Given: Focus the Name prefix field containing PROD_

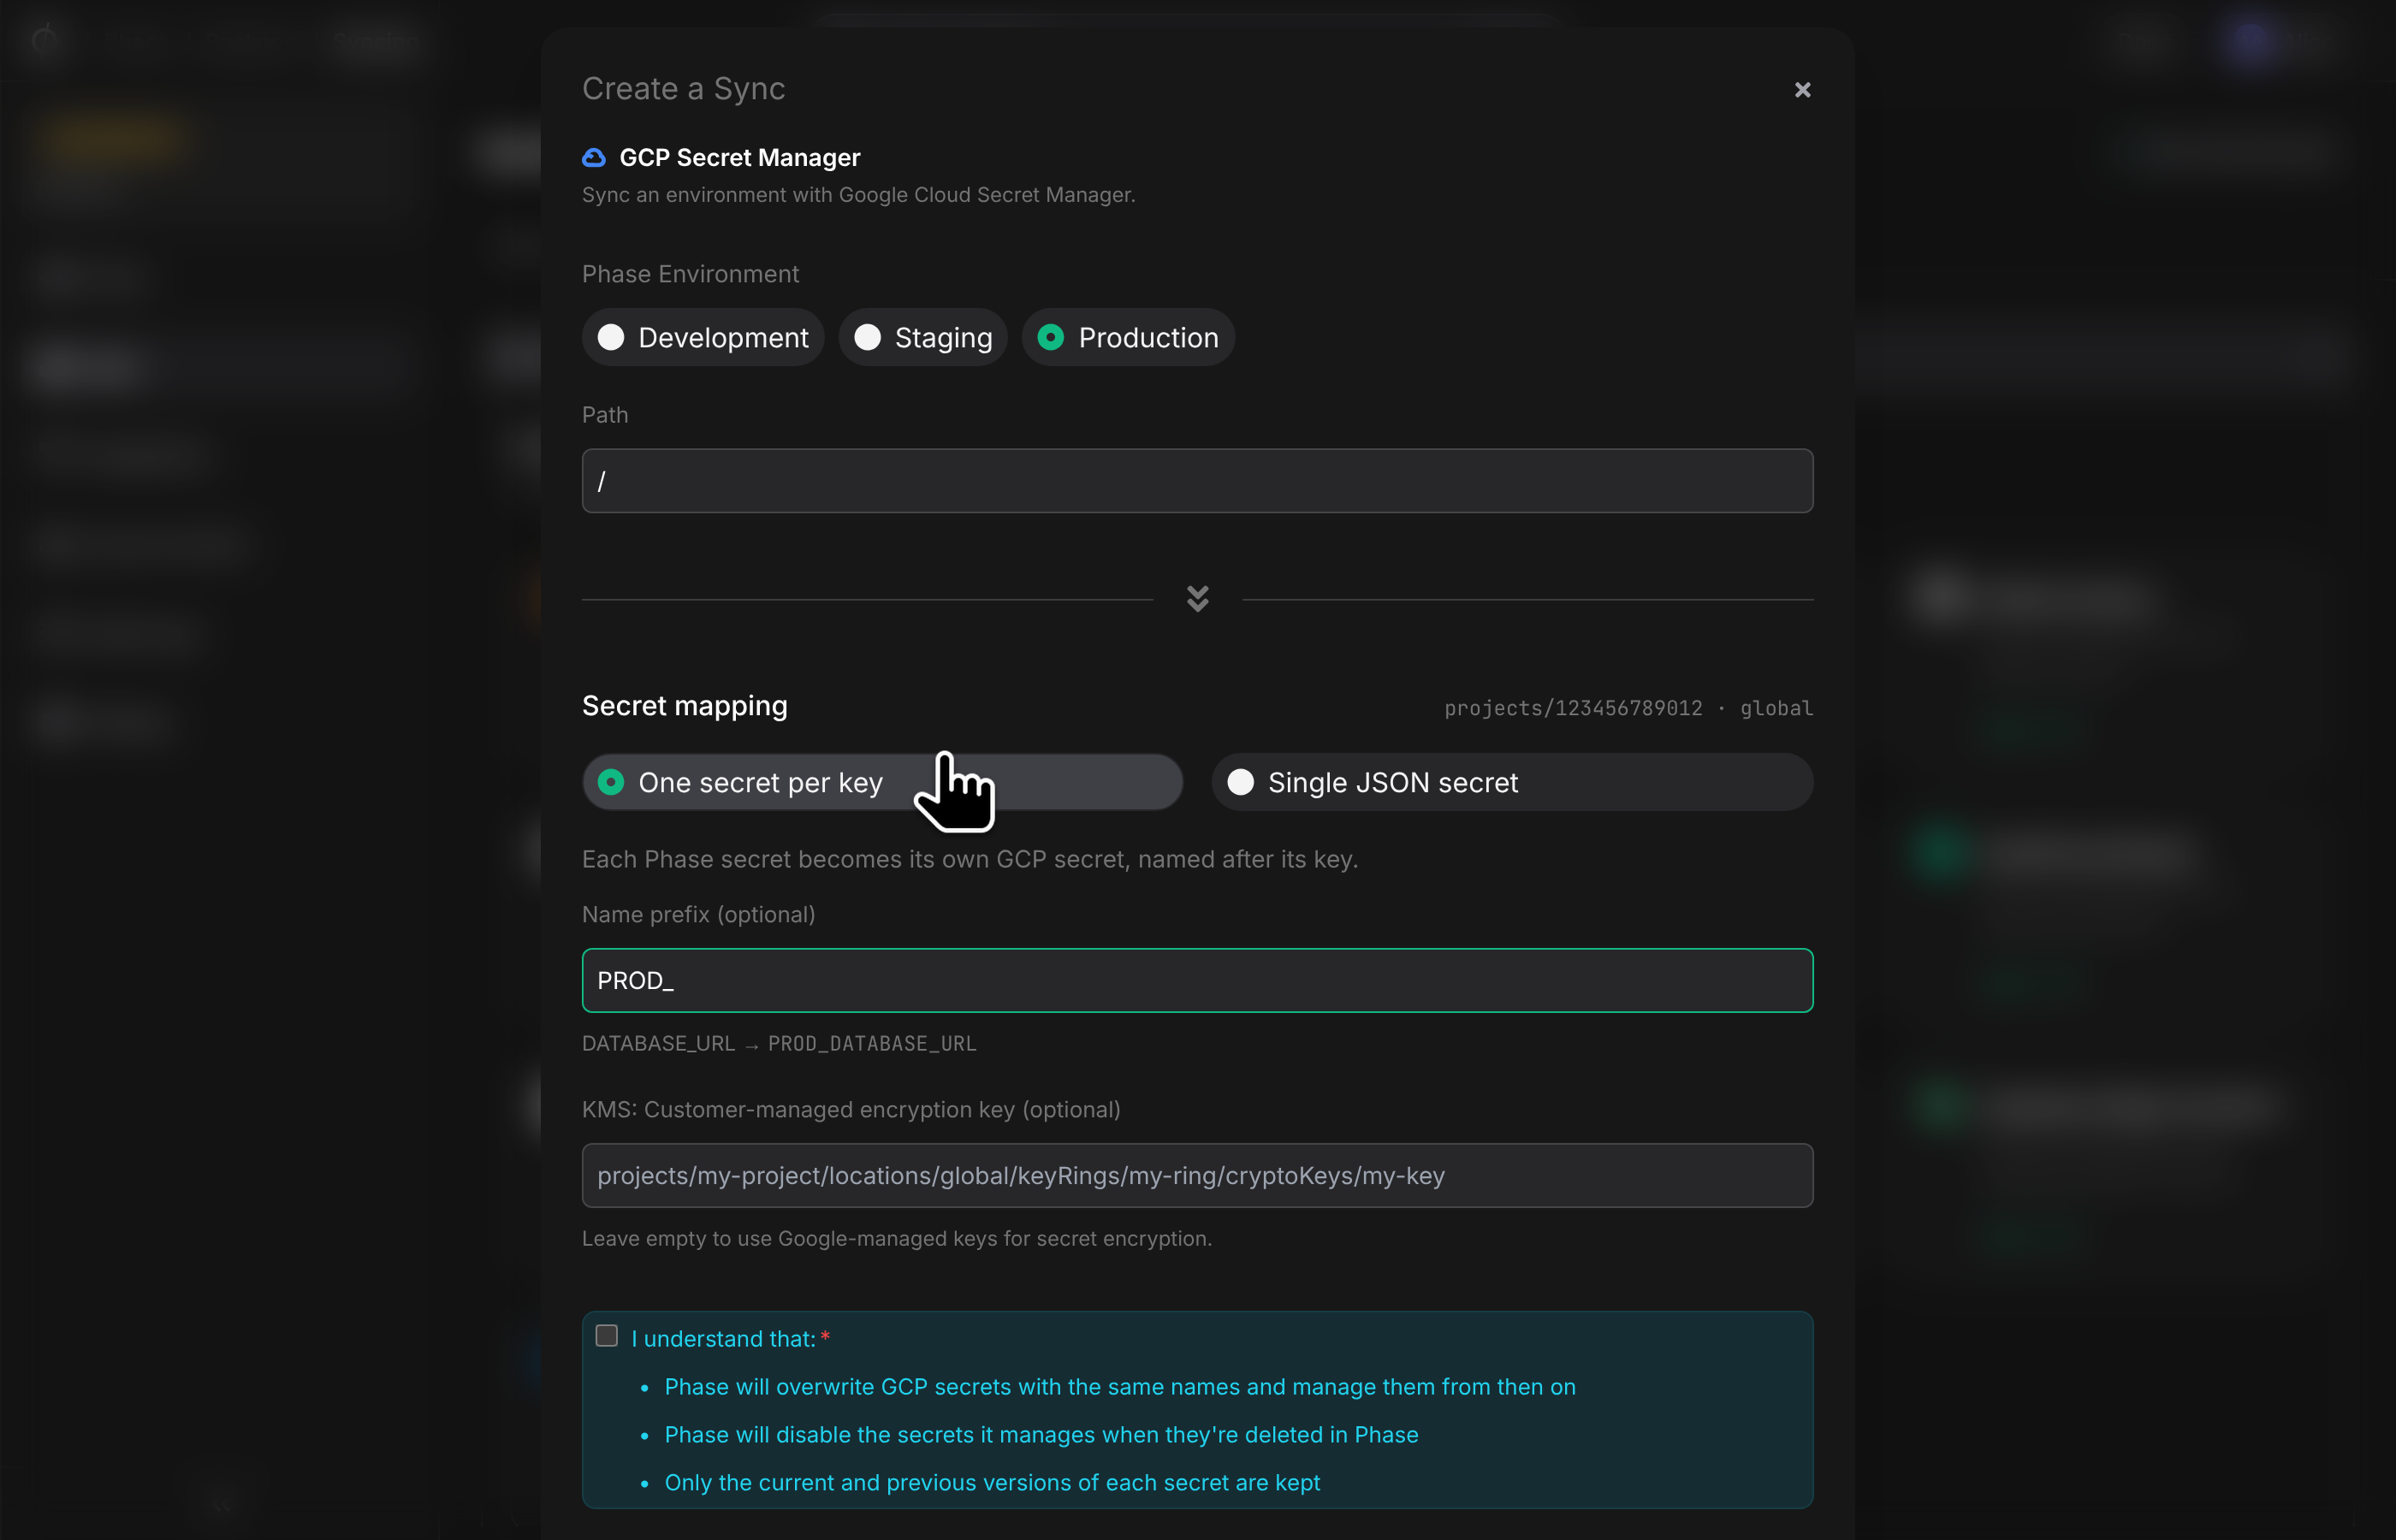Looking at the screenshot, I should click(x=1197, y=980).
